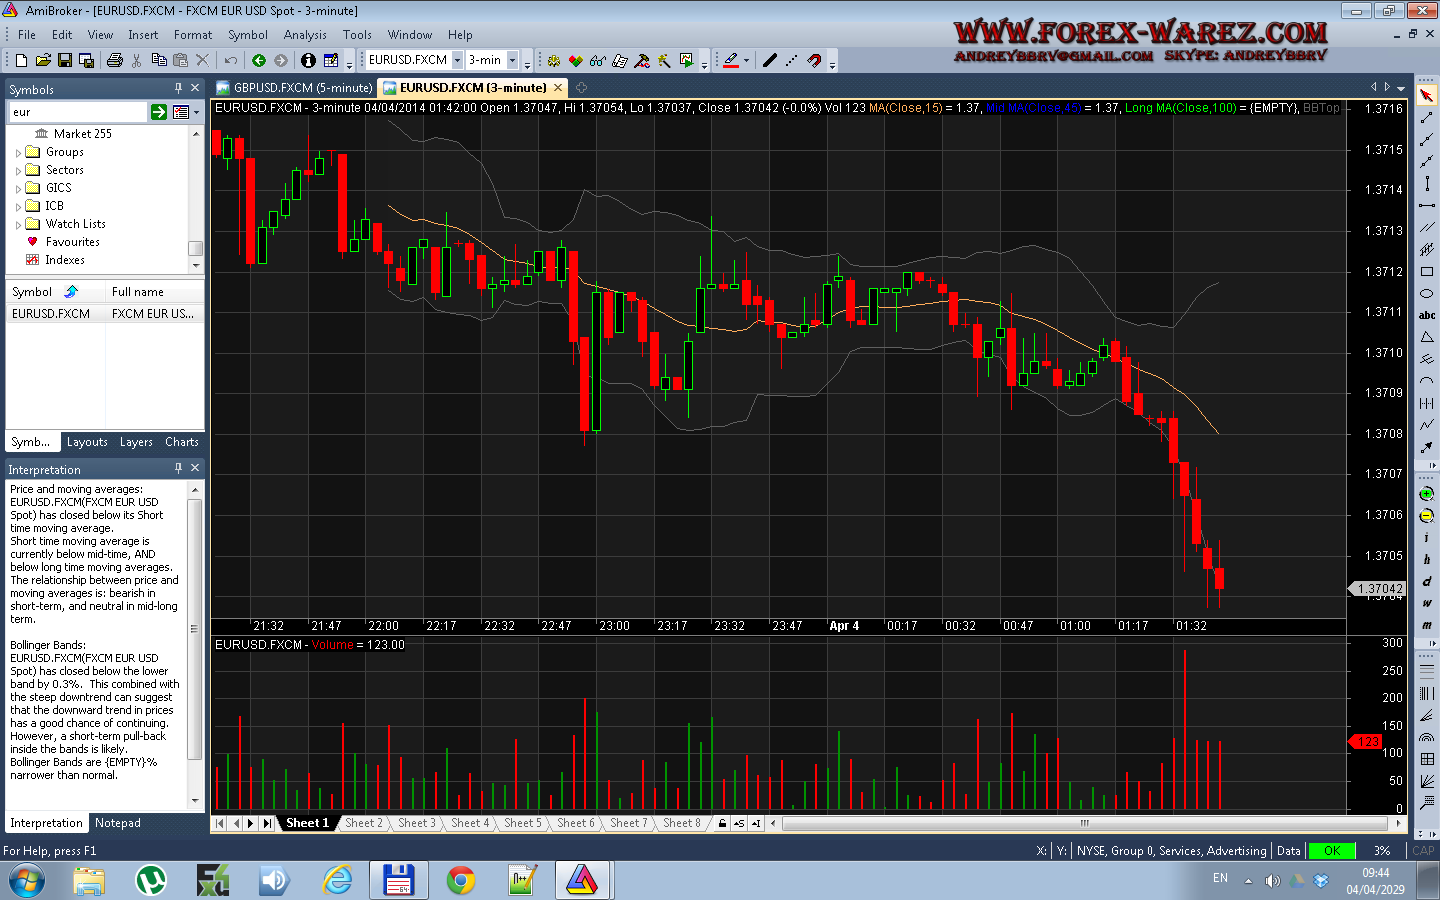Open the Information icon in toolbar
Viewport: 1440px width, 900px height.
coord(308,60)
